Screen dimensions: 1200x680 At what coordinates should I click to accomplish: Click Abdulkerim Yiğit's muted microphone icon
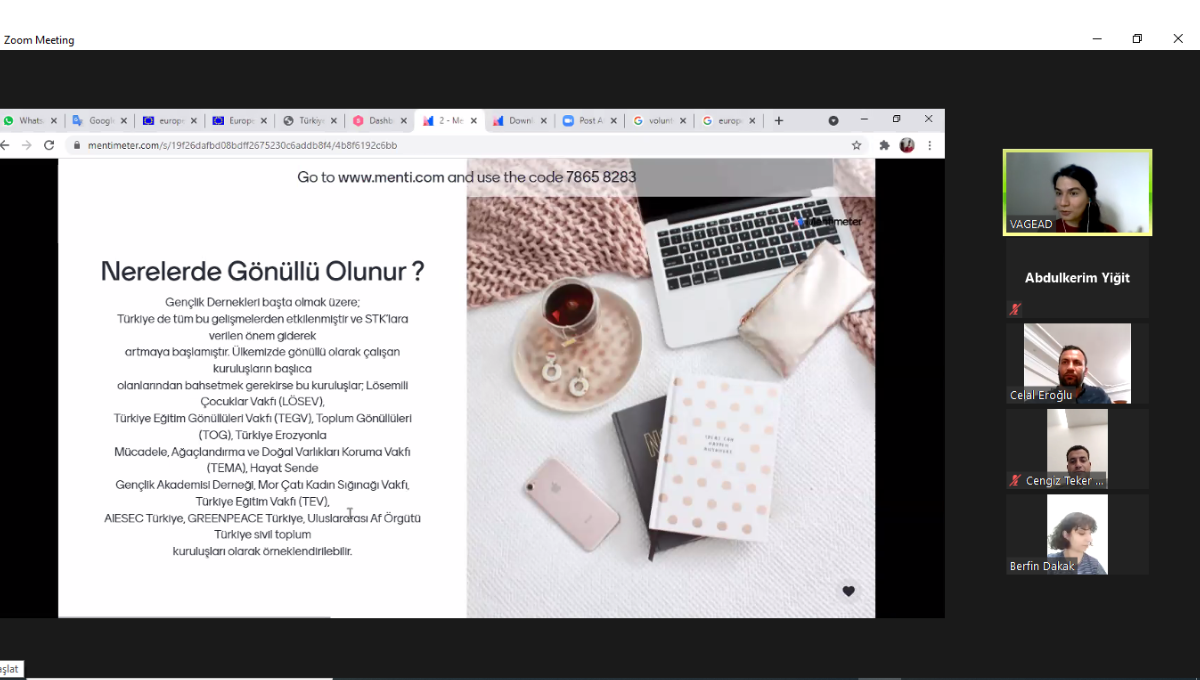(1015, 309)
